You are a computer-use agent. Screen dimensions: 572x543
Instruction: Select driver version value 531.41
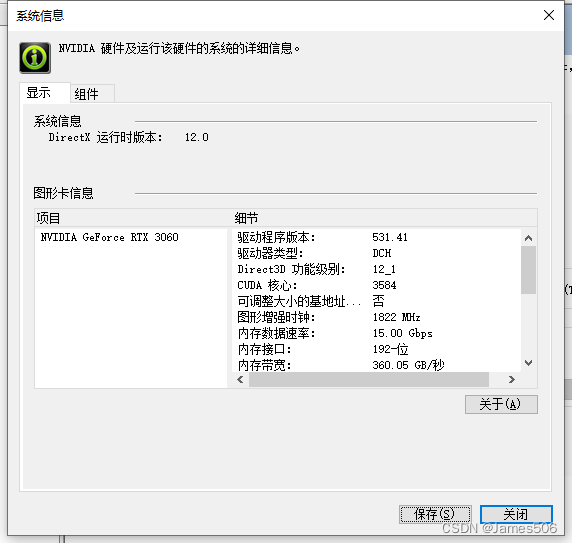390,237
